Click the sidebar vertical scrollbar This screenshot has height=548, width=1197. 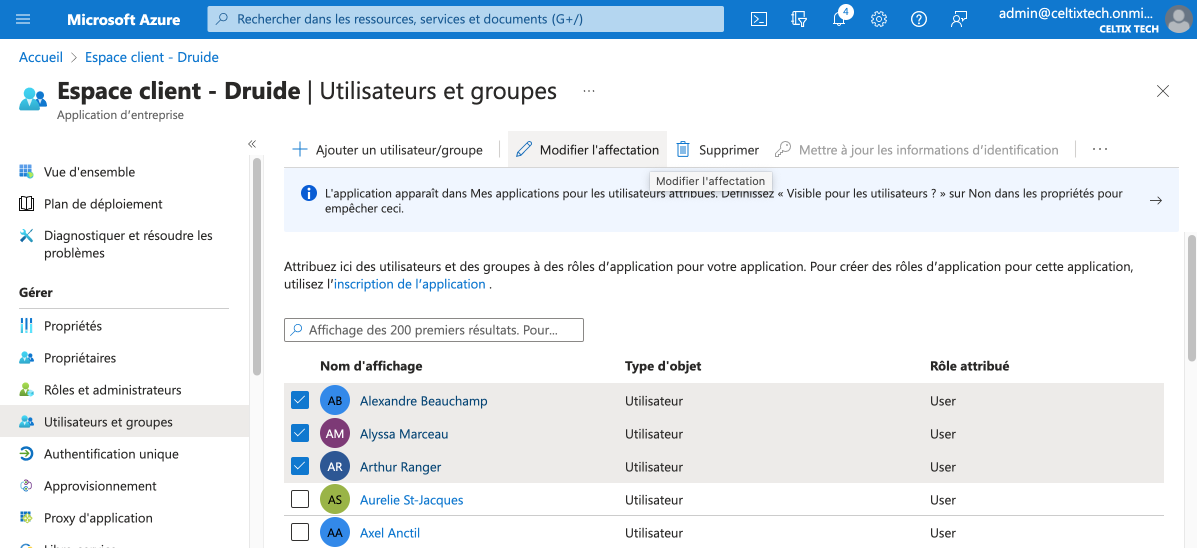pos(256,266)
